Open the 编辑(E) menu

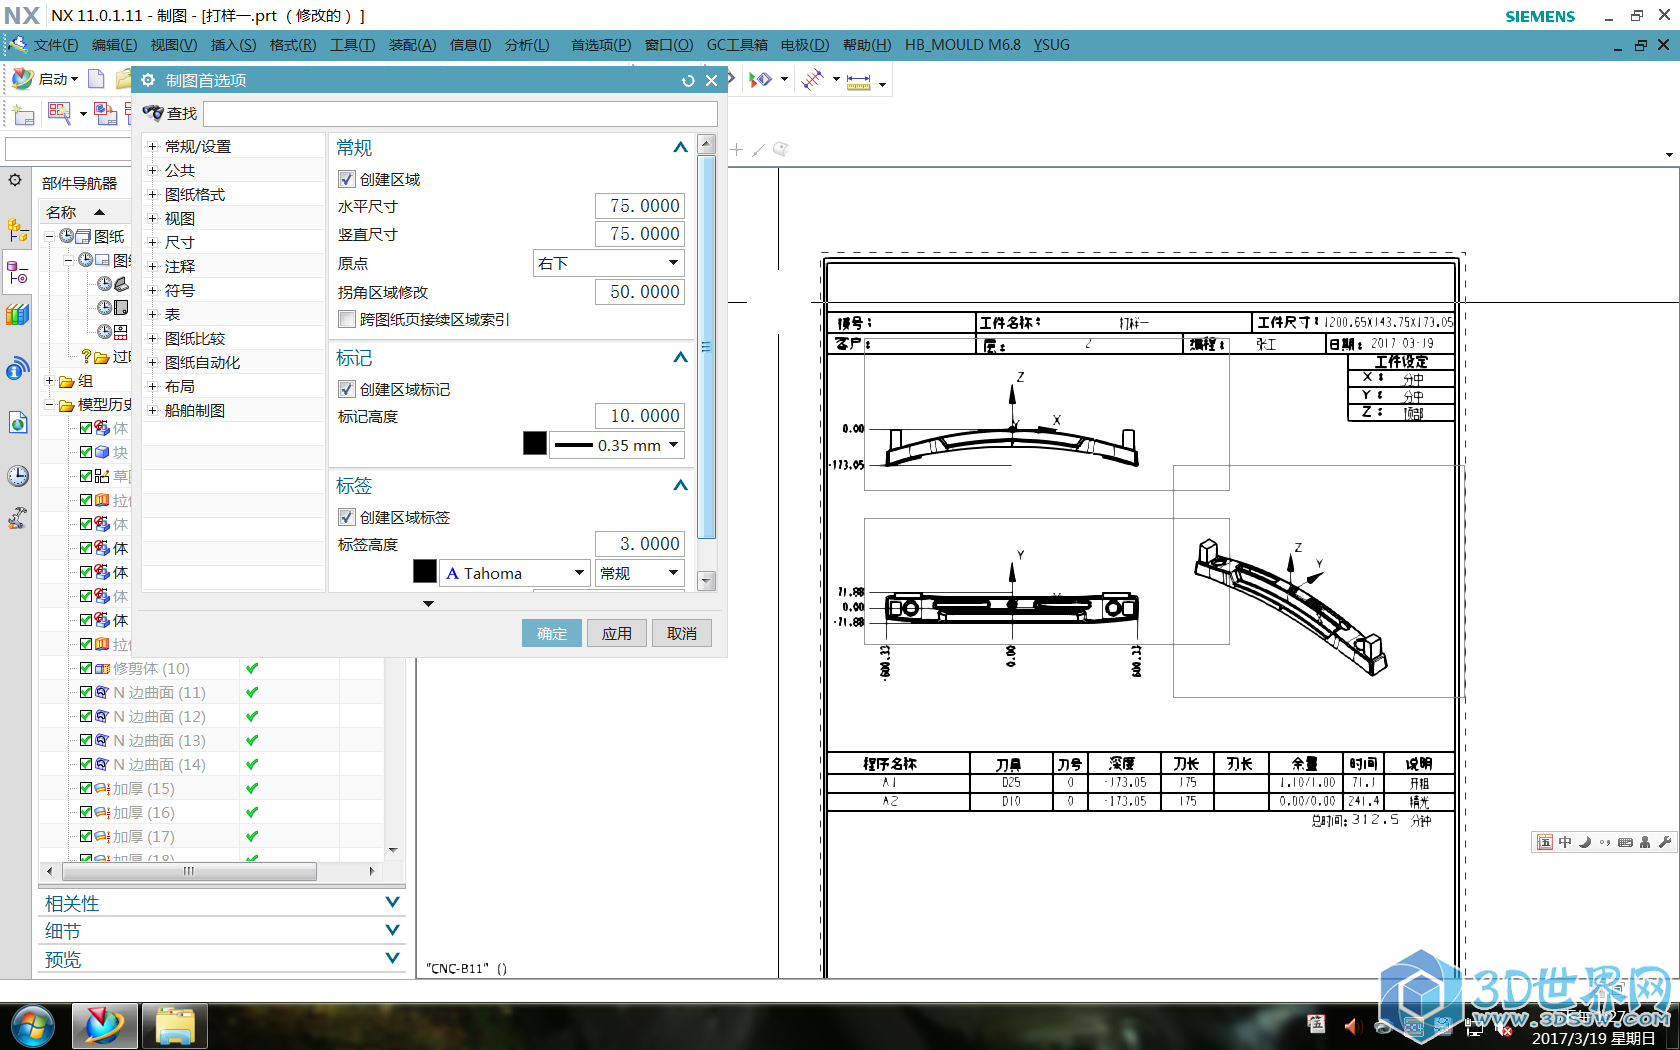[x=114, y=45]
